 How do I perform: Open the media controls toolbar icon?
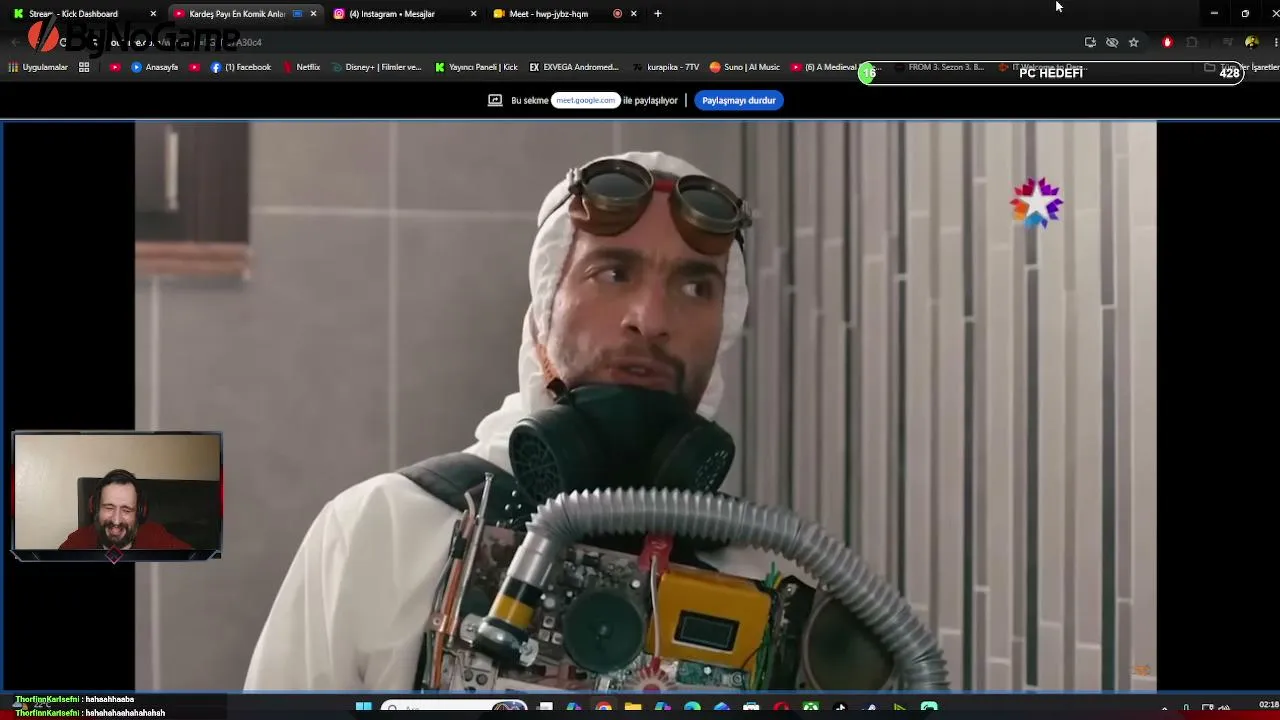1228,42
